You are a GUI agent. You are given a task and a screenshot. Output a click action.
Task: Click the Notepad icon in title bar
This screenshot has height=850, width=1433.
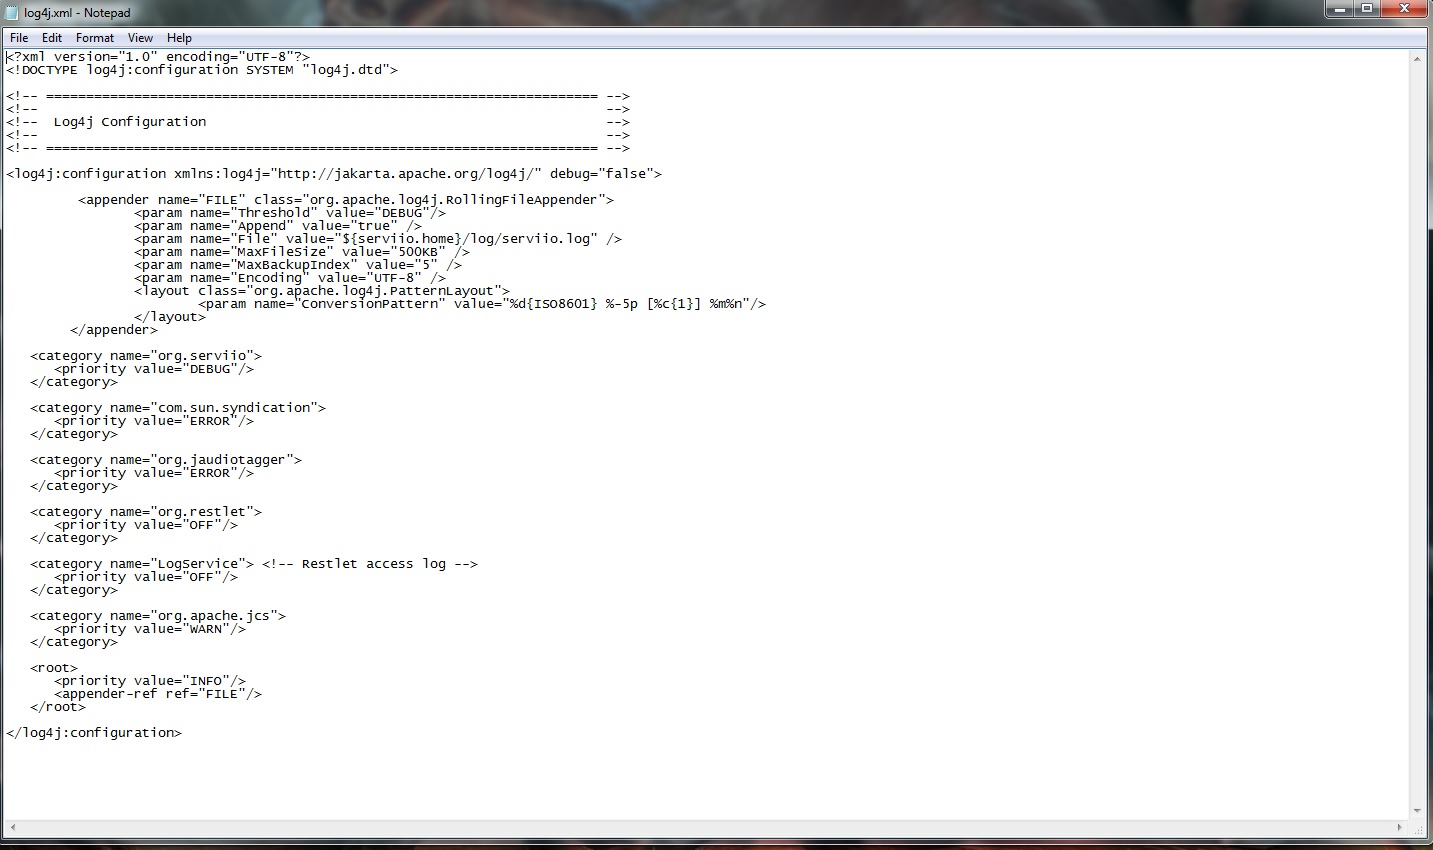tap(12, 13)
